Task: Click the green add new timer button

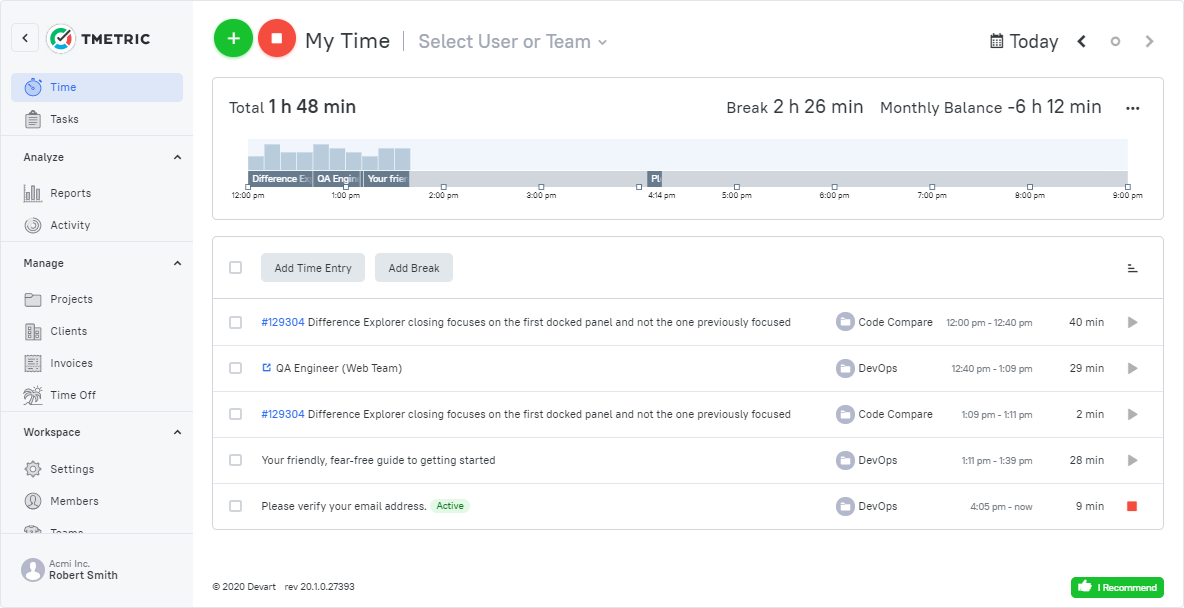Action: [x=233, y=38]
